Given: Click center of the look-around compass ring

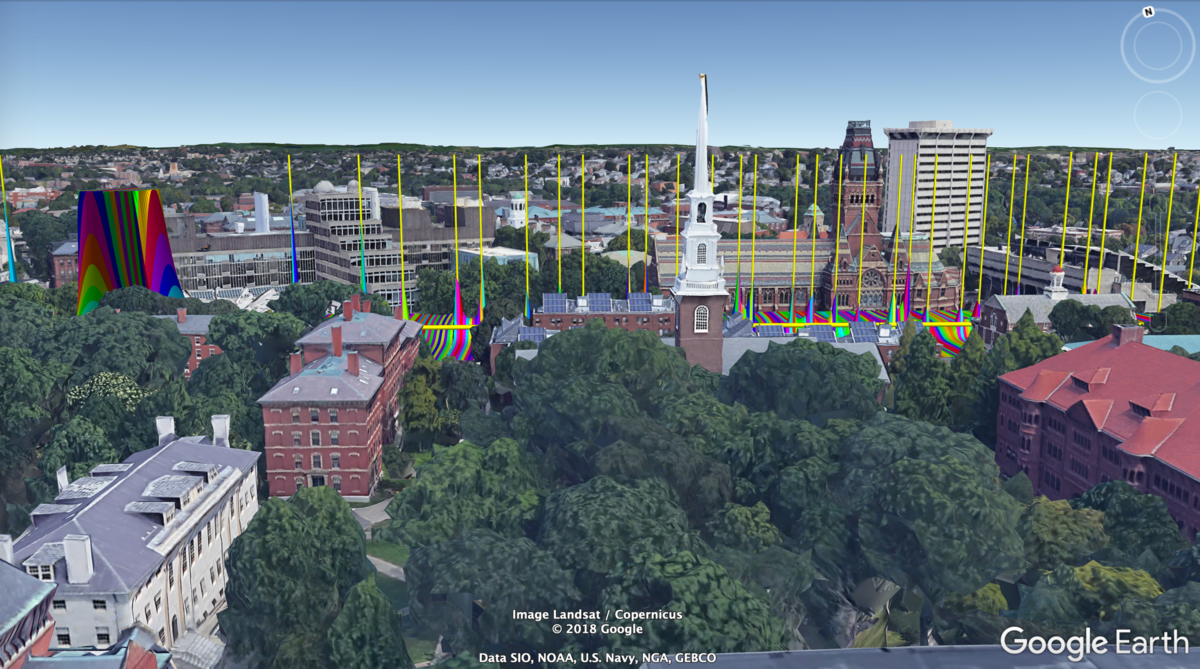Looking at the screenshot, I should click(x=1157, y=46).
